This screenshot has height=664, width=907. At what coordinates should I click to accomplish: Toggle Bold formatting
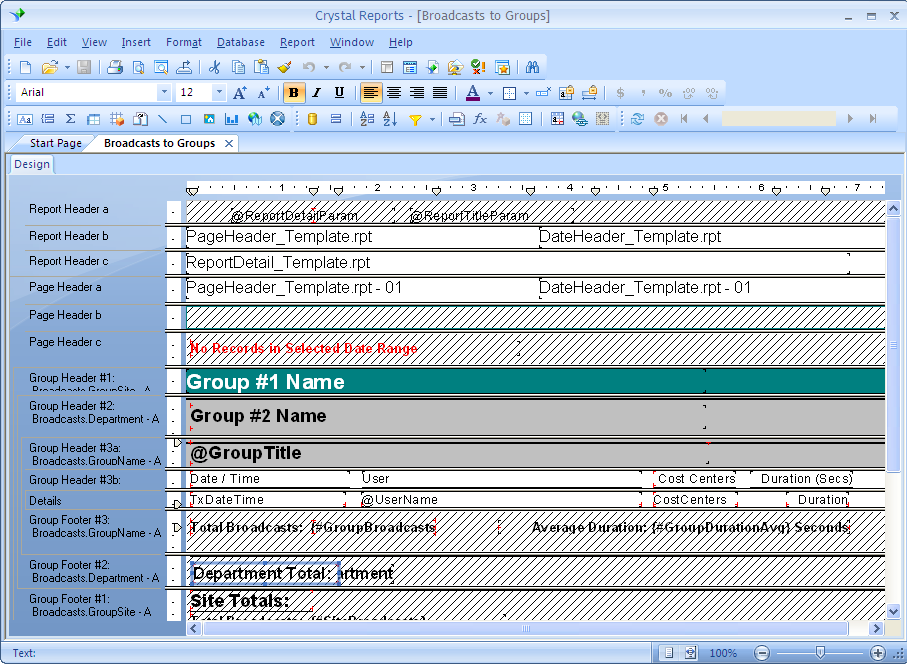click(x=294, y=93)
